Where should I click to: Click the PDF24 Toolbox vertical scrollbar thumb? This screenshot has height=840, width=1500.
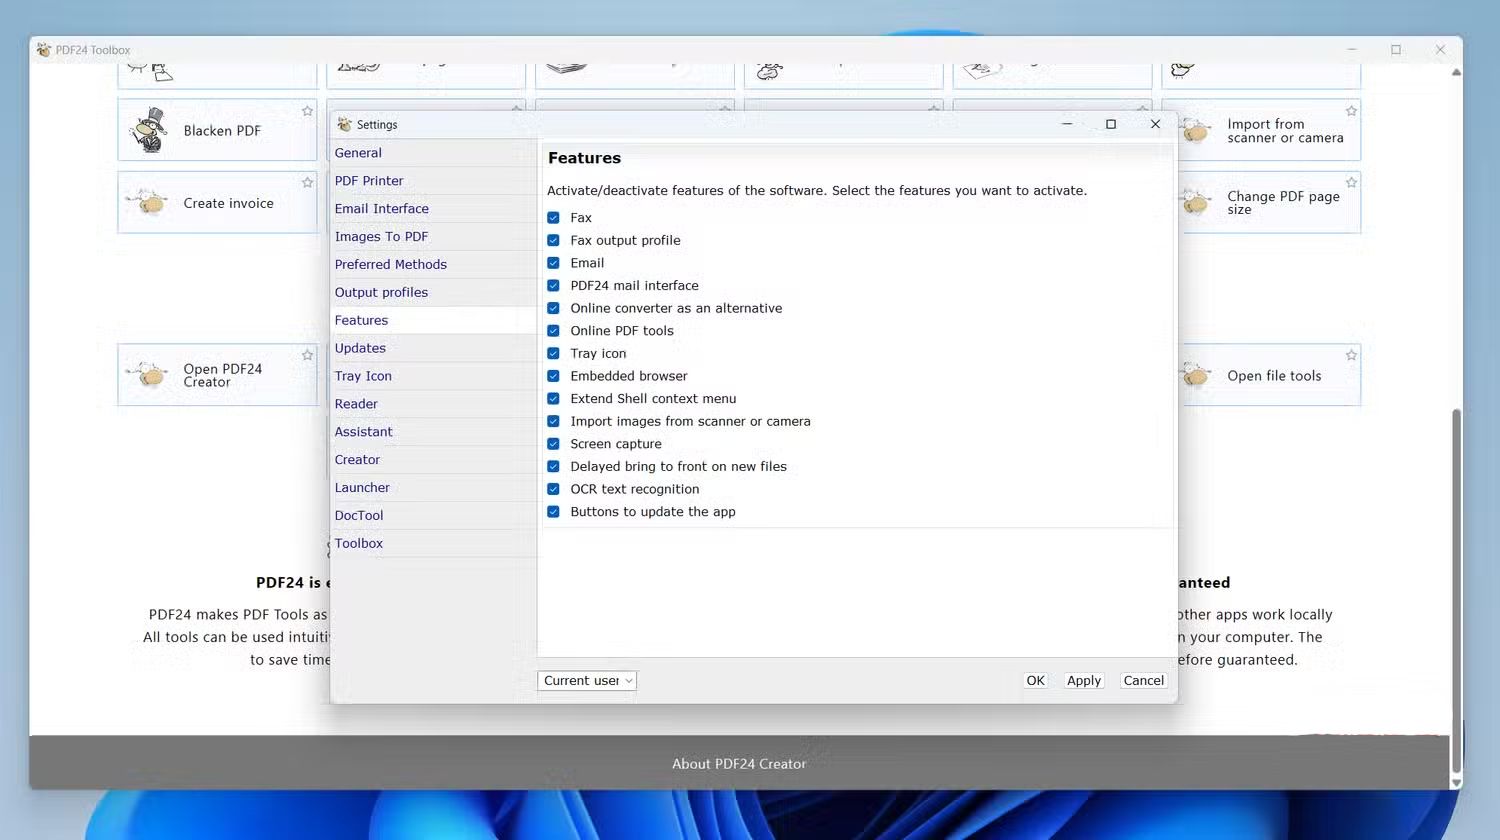click(1456, 589)
